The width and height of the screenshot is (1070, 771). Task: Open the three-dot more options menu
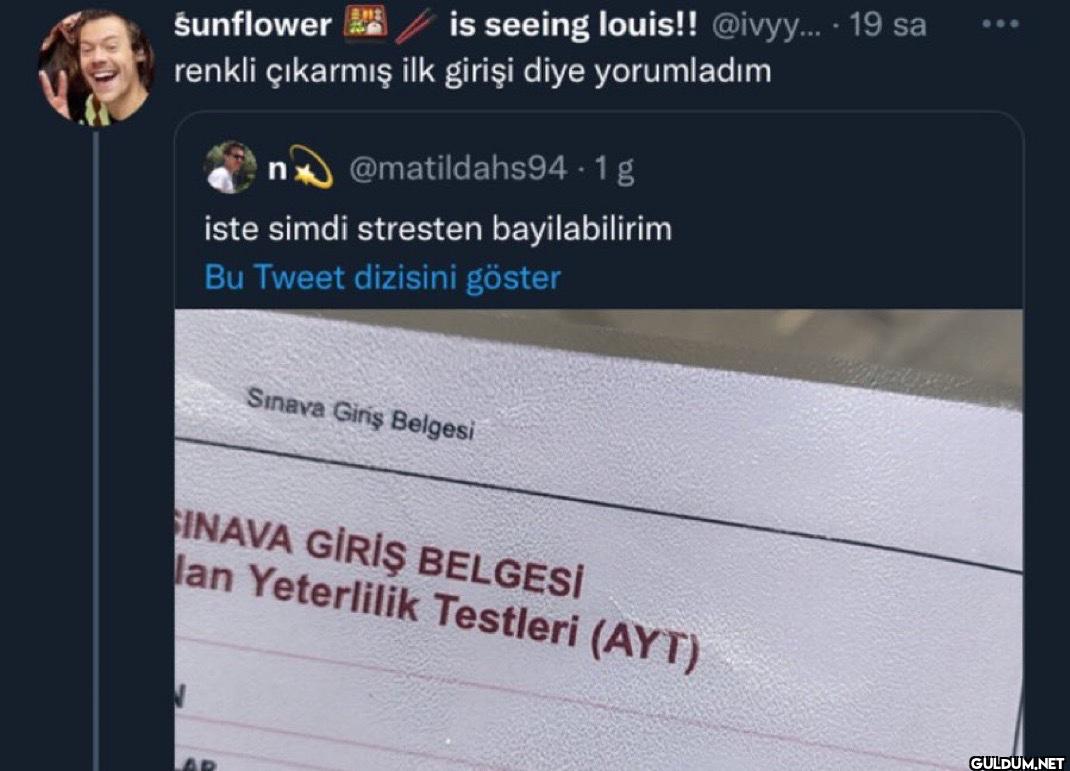(1000, 24)
